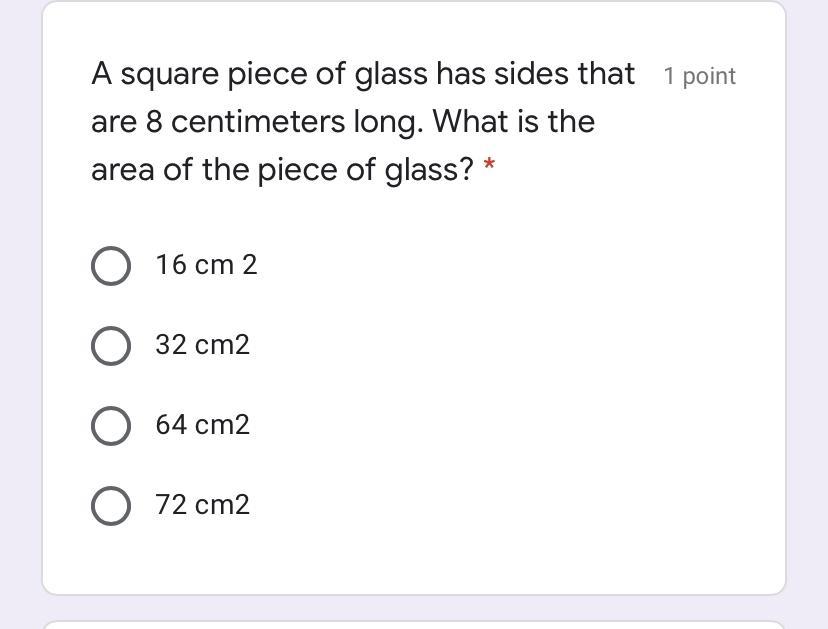Click the next question card at the bottom edge

[x=414, y=623]
